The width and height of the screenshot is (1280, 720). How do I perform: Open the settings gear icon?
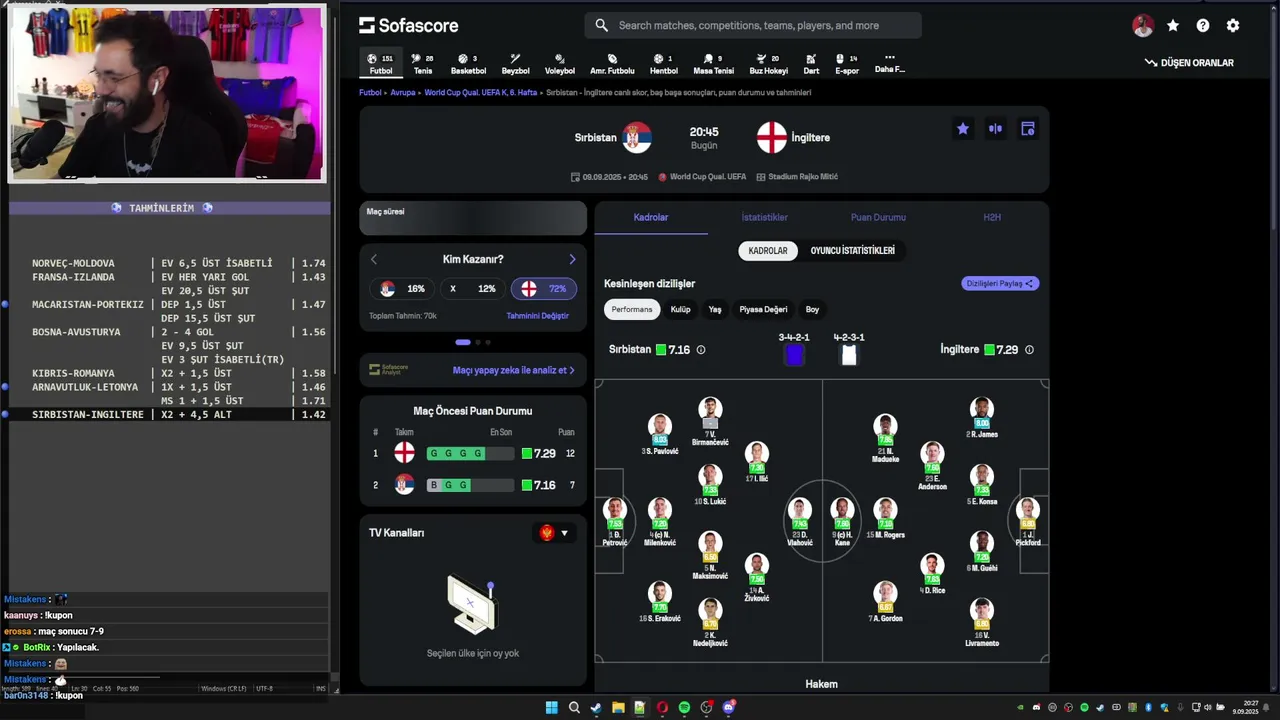coord(1233,26)
